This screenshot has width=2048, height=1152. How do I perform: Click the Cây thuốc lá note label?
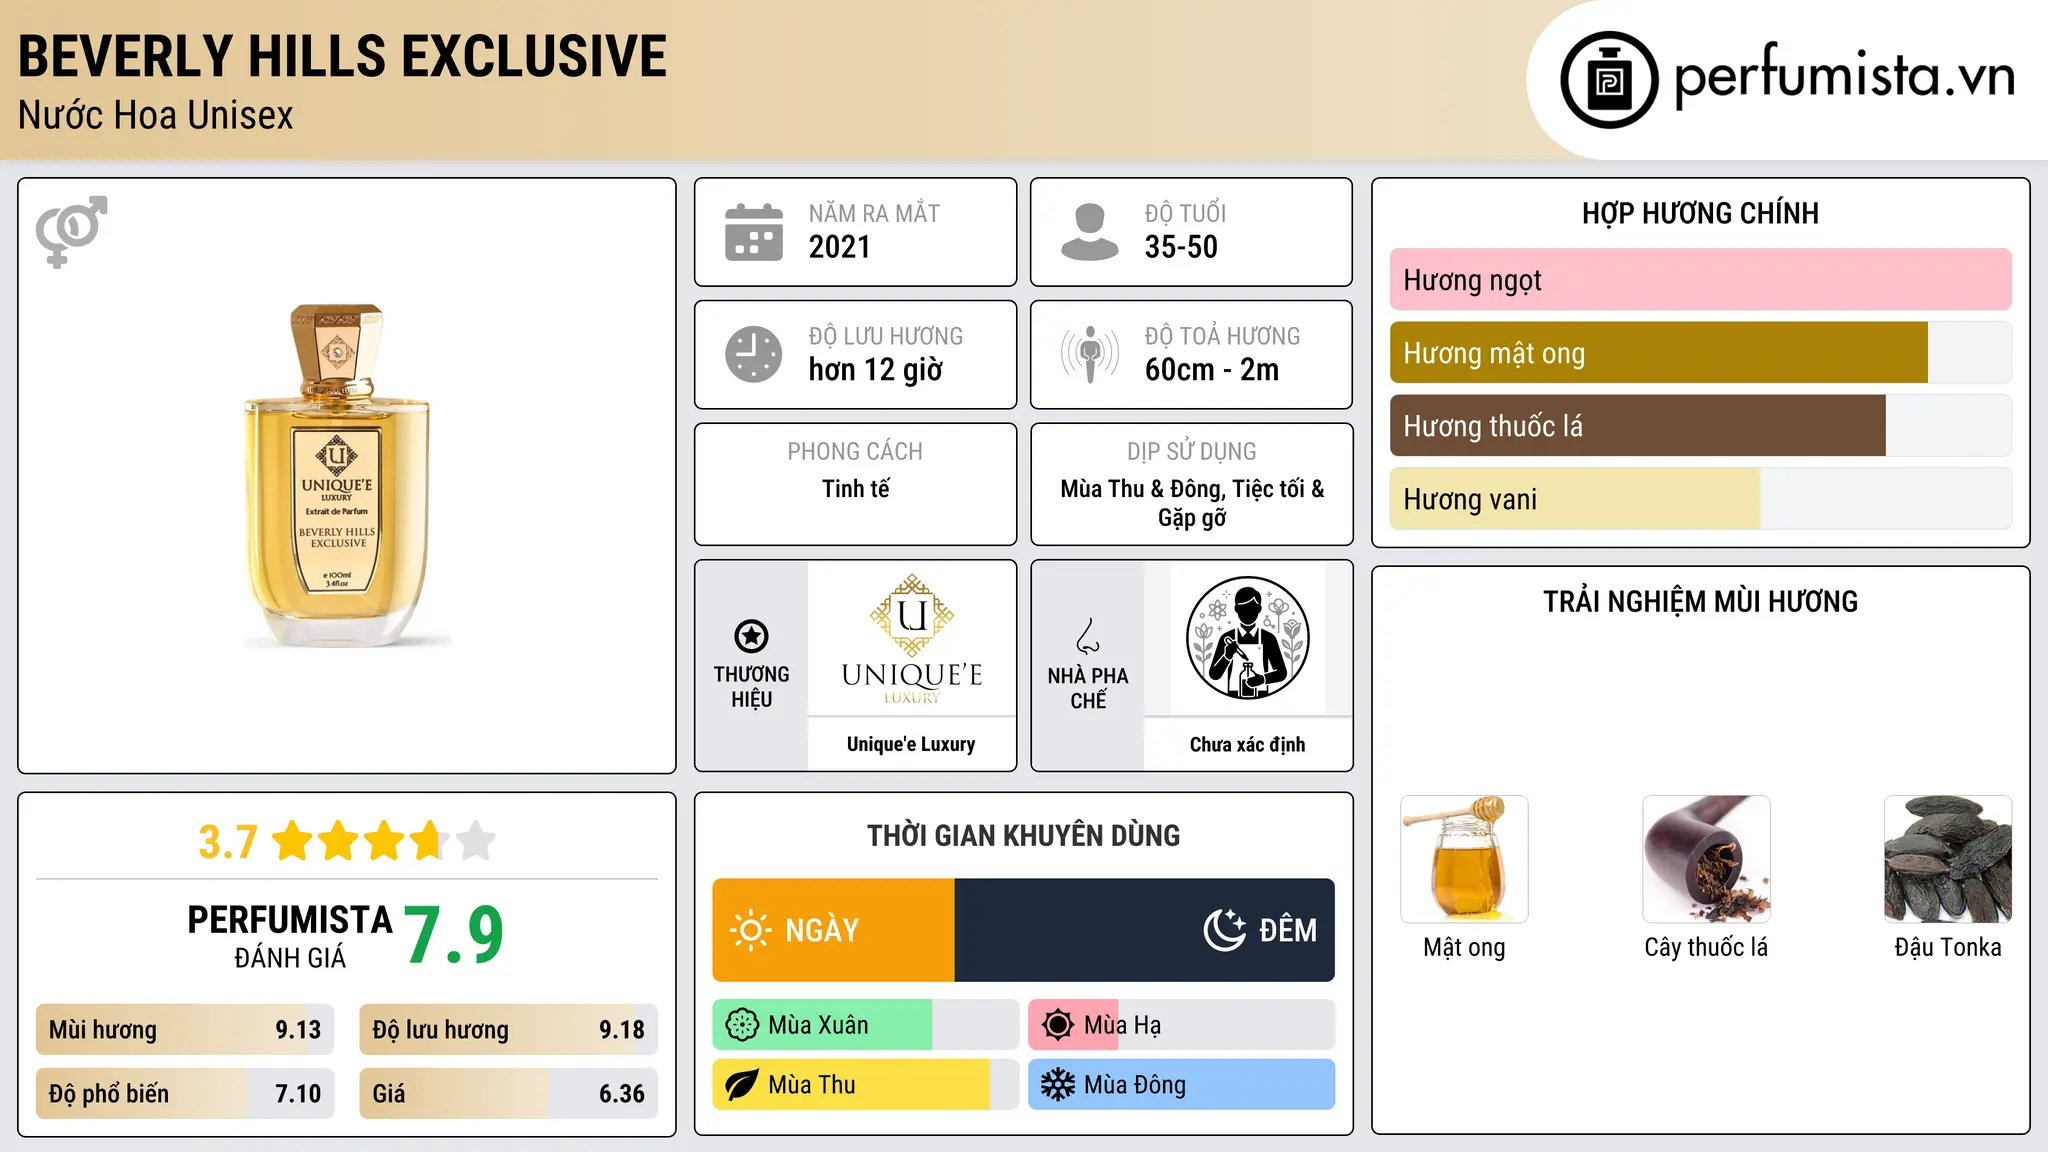(1706, 948)
